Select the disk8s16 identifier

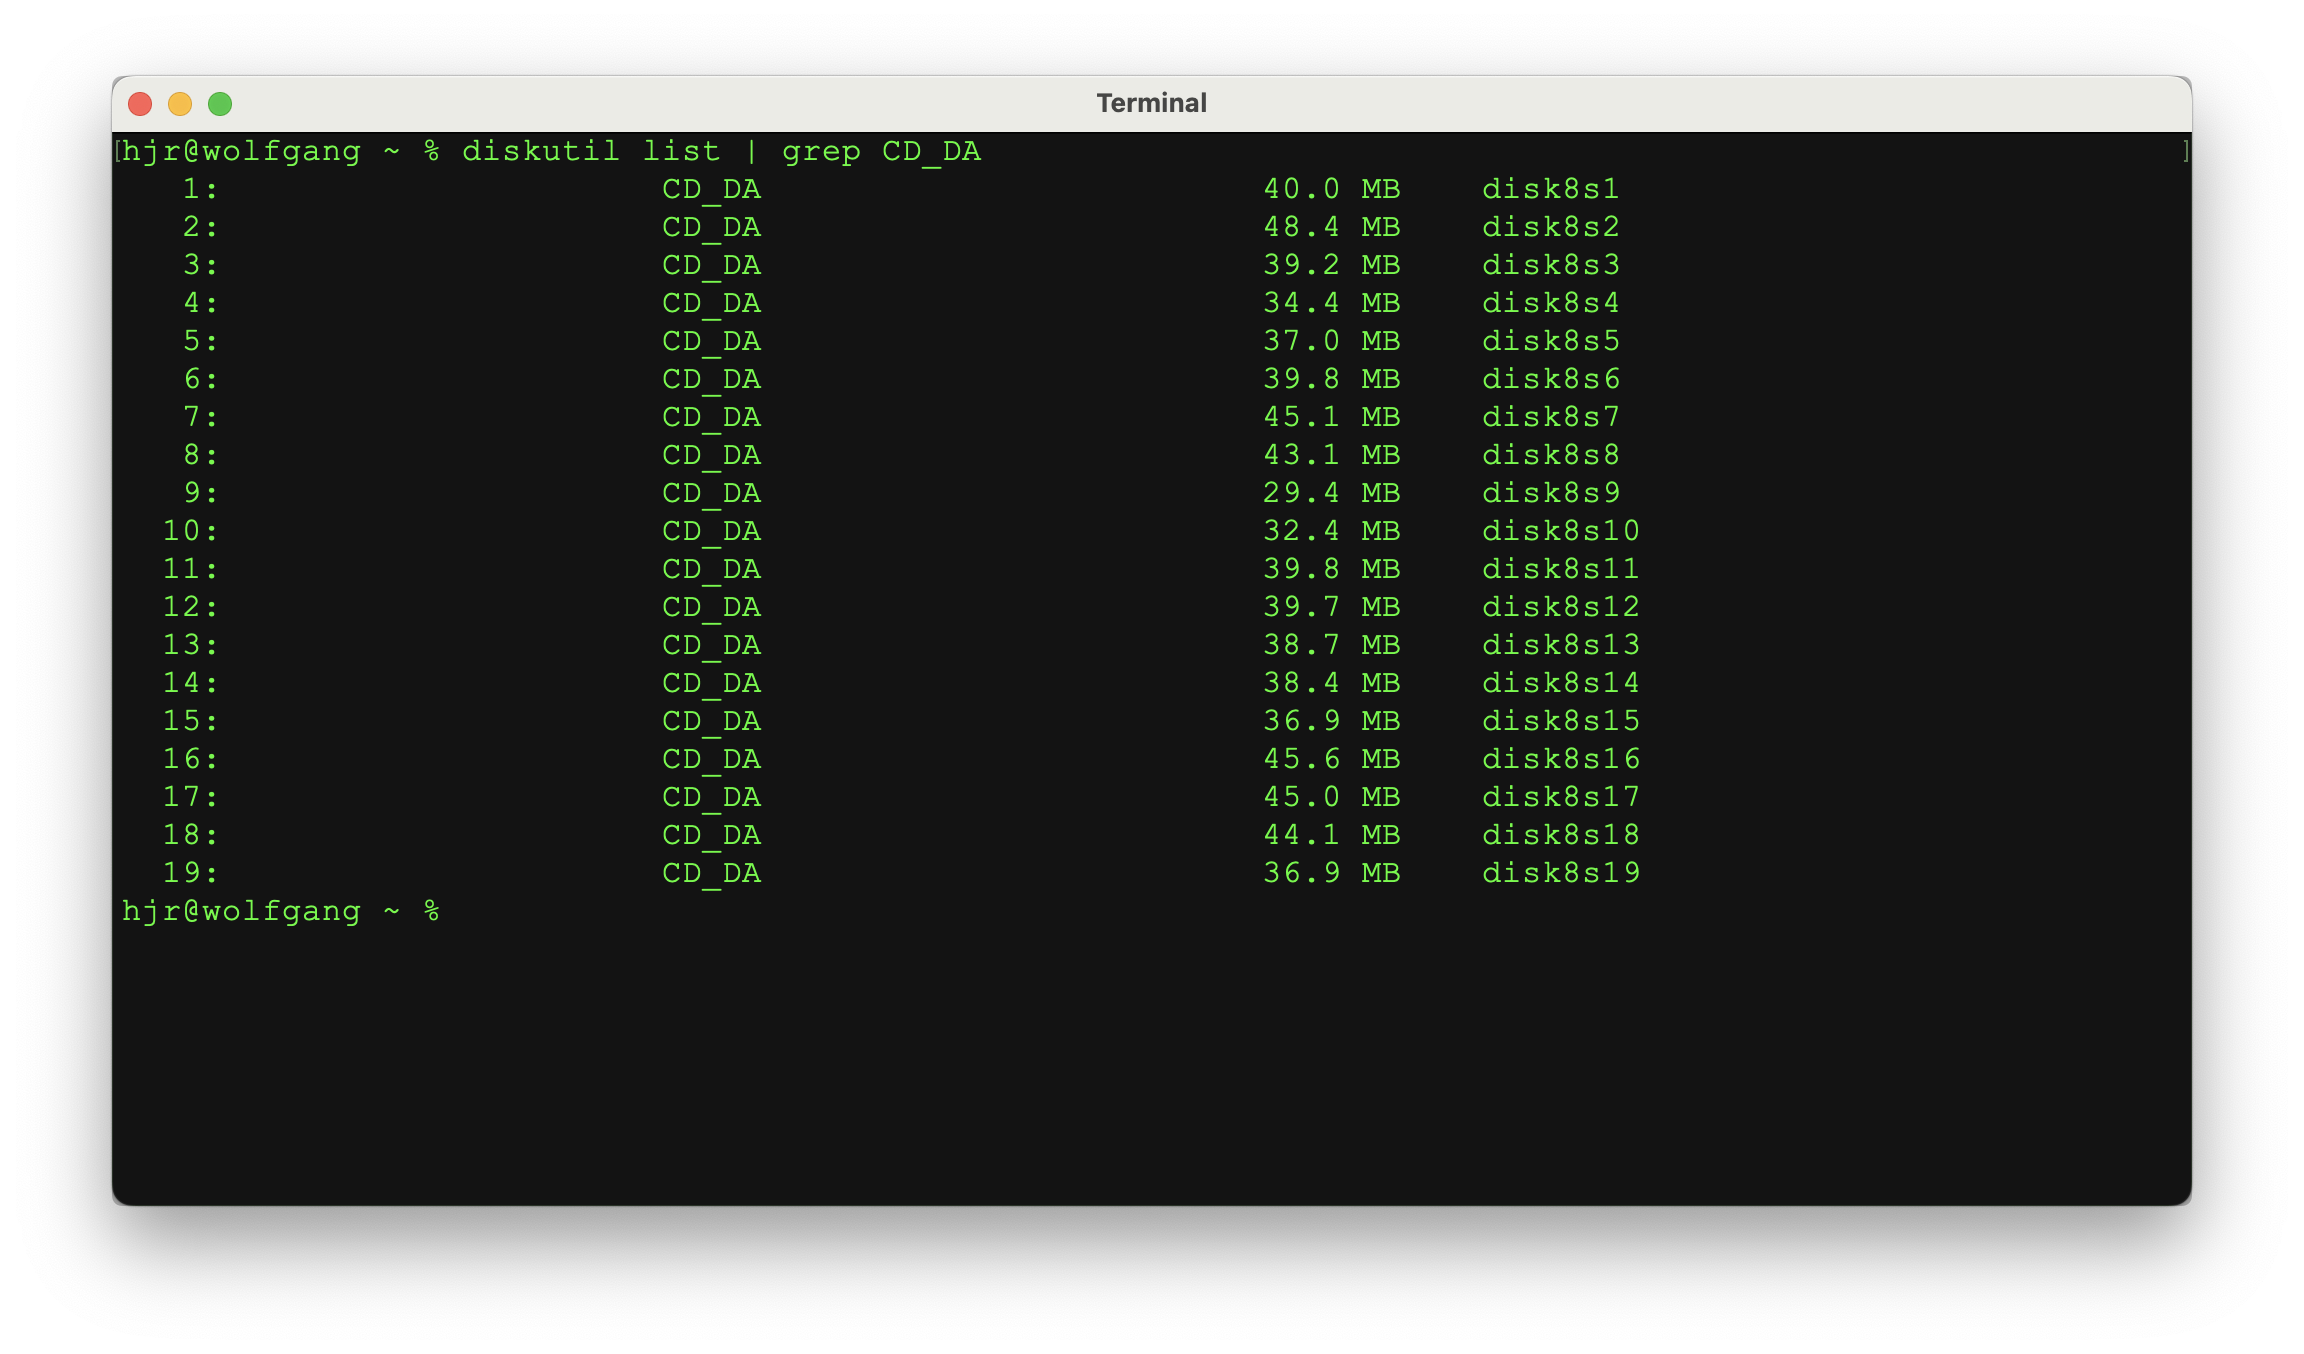click(x=1560, y=758)
